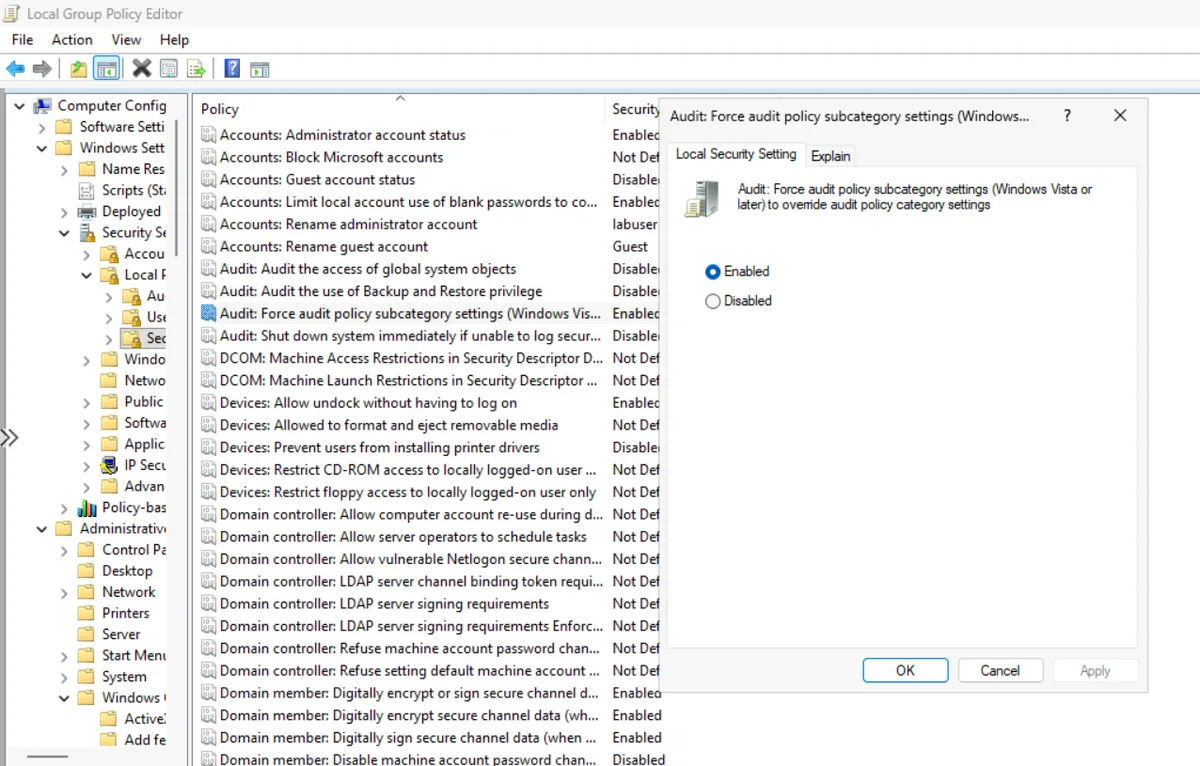
Task: Collapse the Local Policies node
Action: pos(87,275)
